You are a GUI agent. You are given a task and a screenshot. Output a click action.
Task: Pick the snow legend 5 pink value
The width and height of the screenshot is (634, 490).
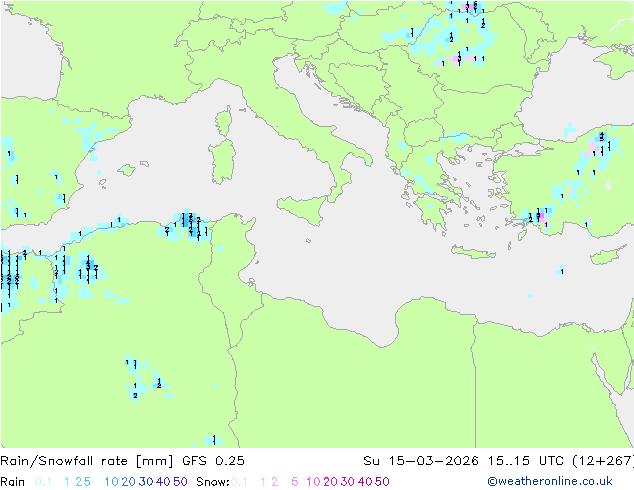[x=295, y=482]
